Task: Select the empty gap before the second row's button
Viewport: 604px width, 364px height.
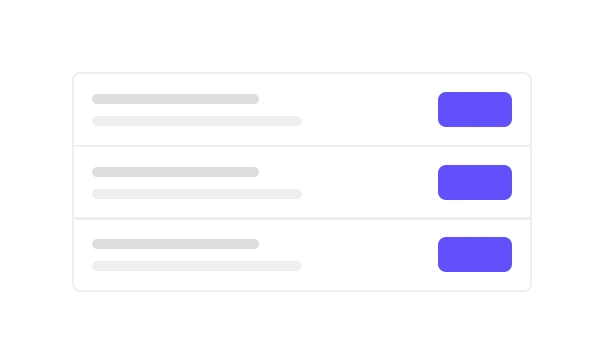Action: click(x=370, y=183)
